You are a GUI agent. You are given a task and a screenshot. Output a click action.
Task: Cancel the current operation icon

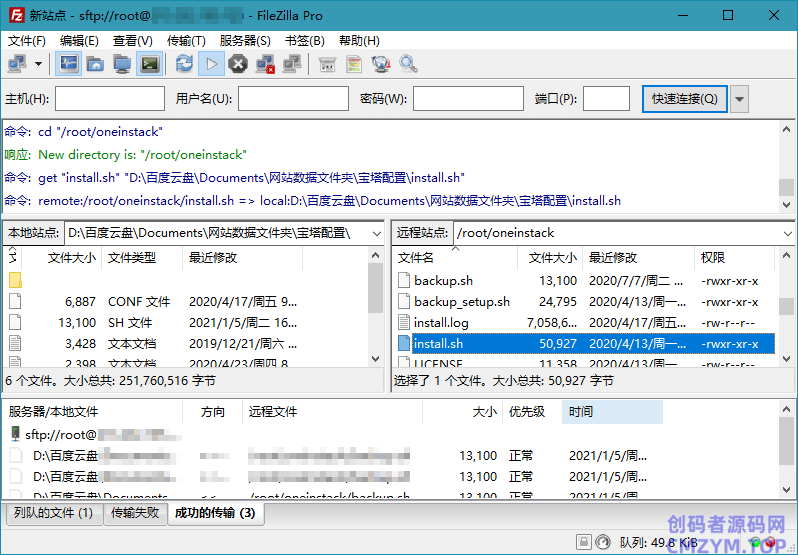pos(238,64)
